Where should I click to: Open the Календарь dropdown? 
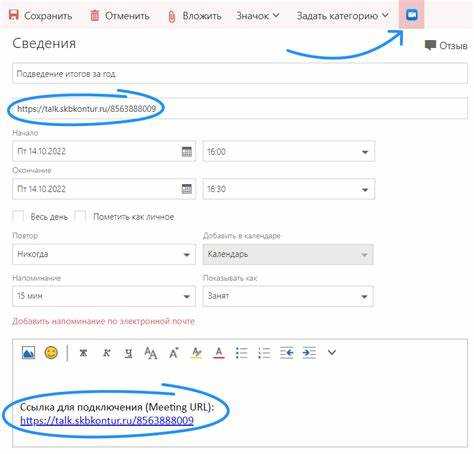[288, 254]
